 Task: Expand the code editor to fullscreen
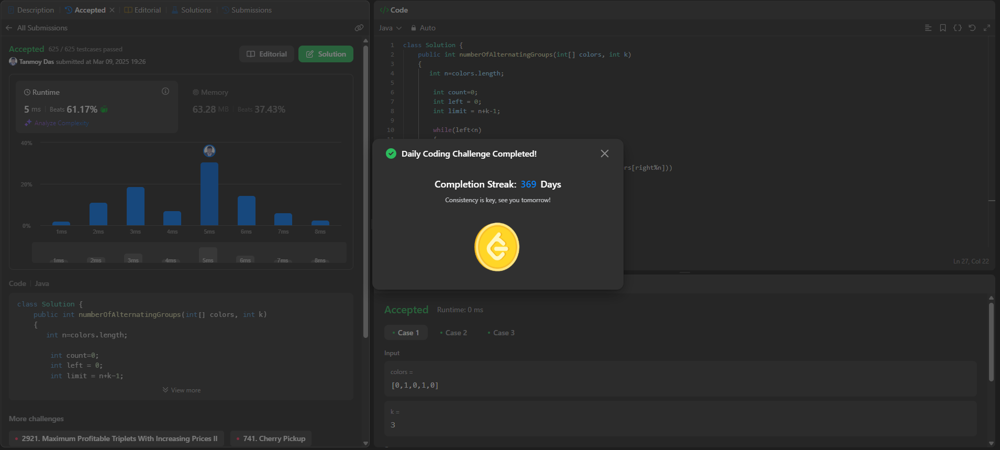(x=986, y=28)
